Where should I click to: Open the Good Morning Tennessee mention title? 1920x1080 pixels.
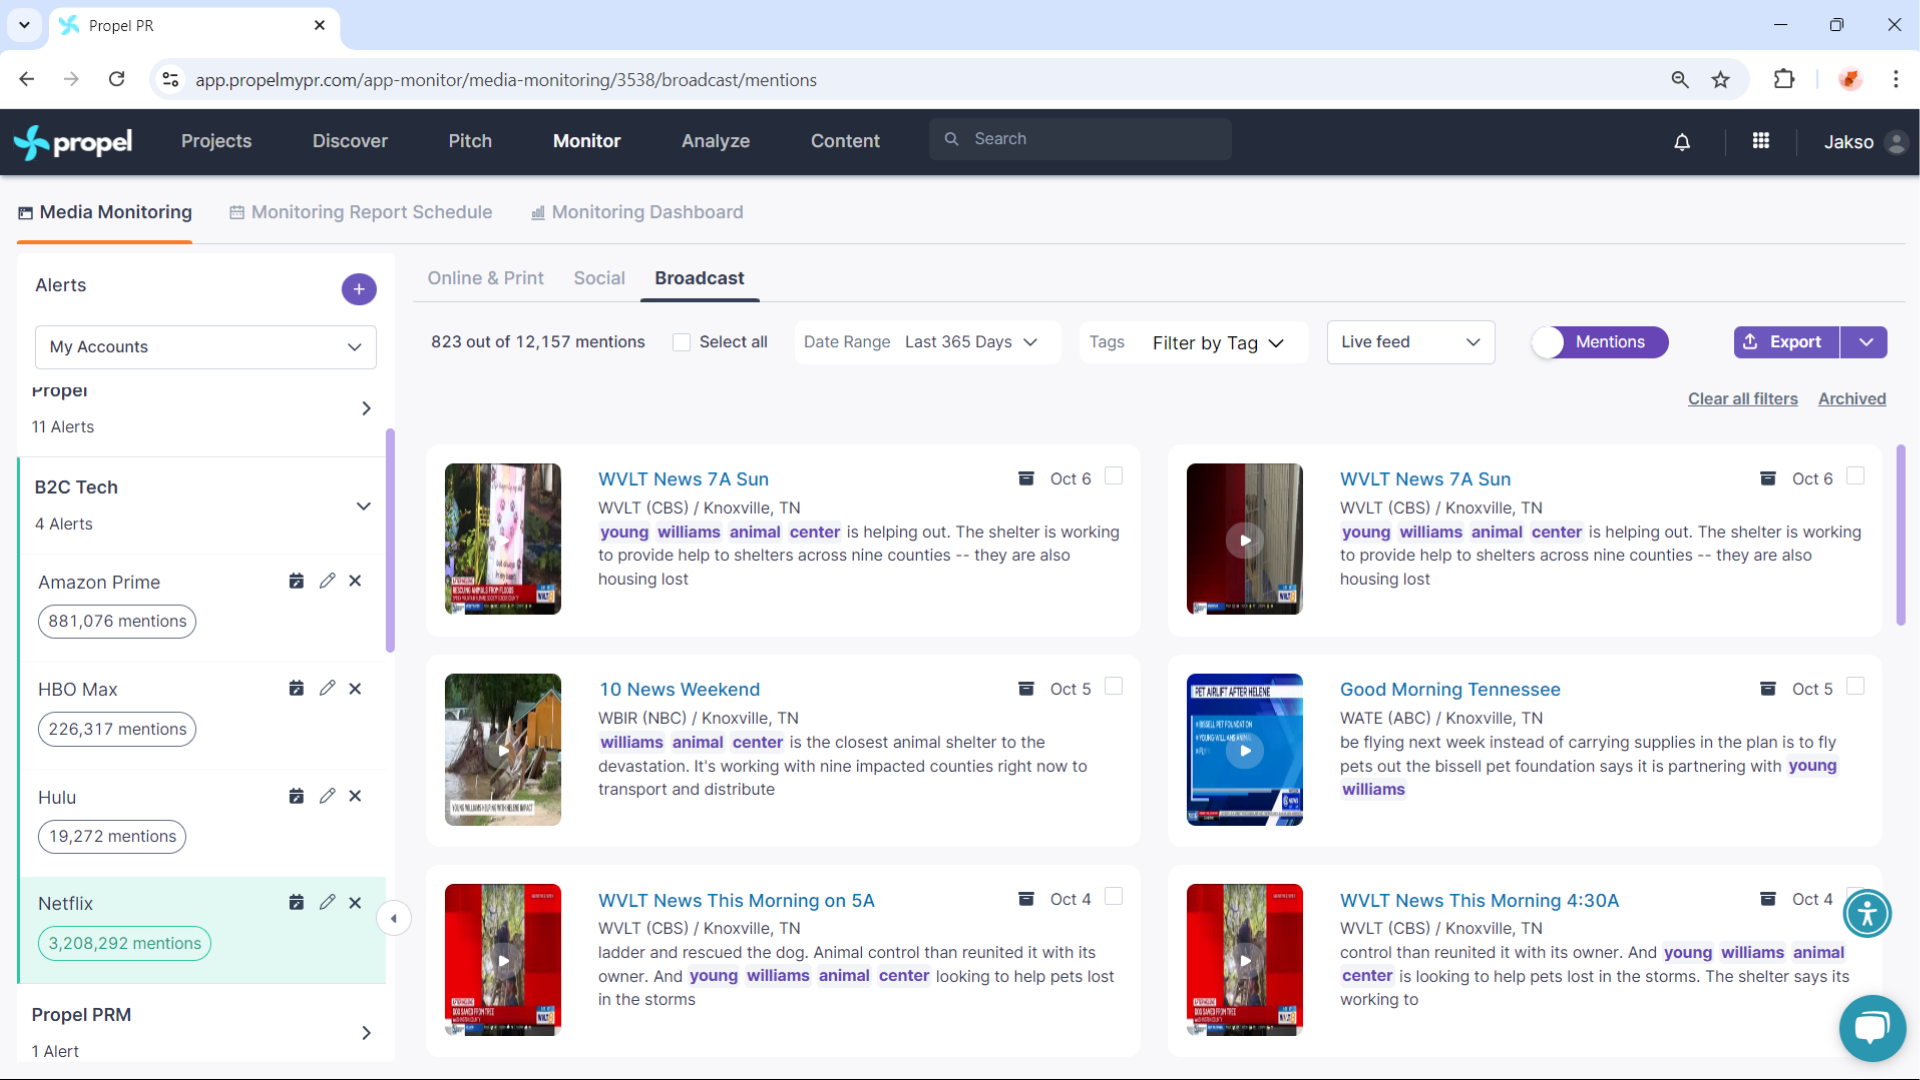[1450, 689]
